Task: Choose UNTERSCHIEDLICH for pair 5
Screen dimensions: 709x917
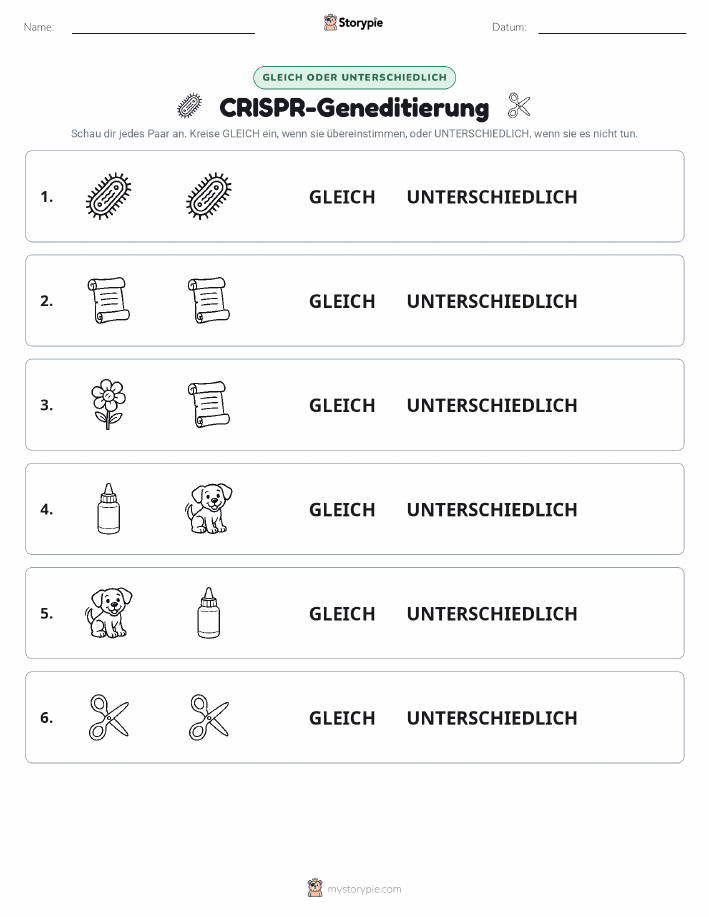Action: coord(492,613)
